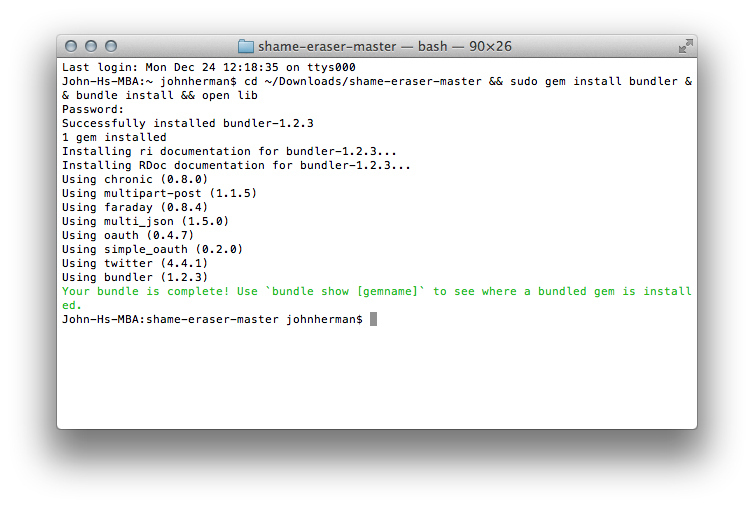Click the '1 gem installed' line
Screen dimensions: 754x508
pos(114,137)
